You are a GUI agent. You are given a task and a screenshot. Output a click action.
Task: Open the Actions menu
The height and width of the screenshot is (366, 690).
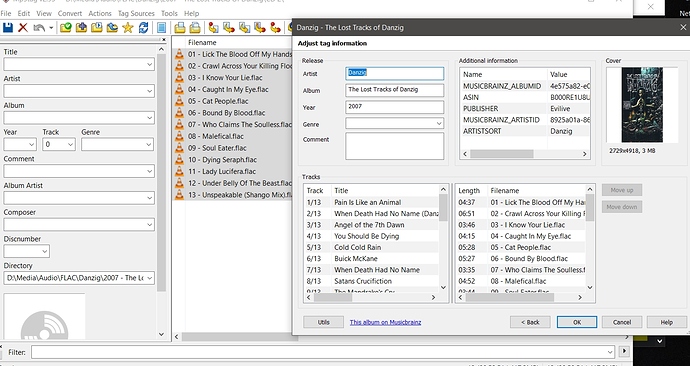click(x=100, y=14)
